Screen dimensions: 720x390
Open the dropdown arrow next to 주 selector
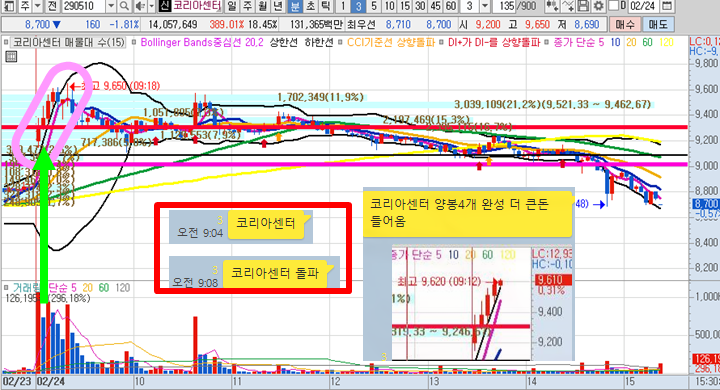(38, 6)
